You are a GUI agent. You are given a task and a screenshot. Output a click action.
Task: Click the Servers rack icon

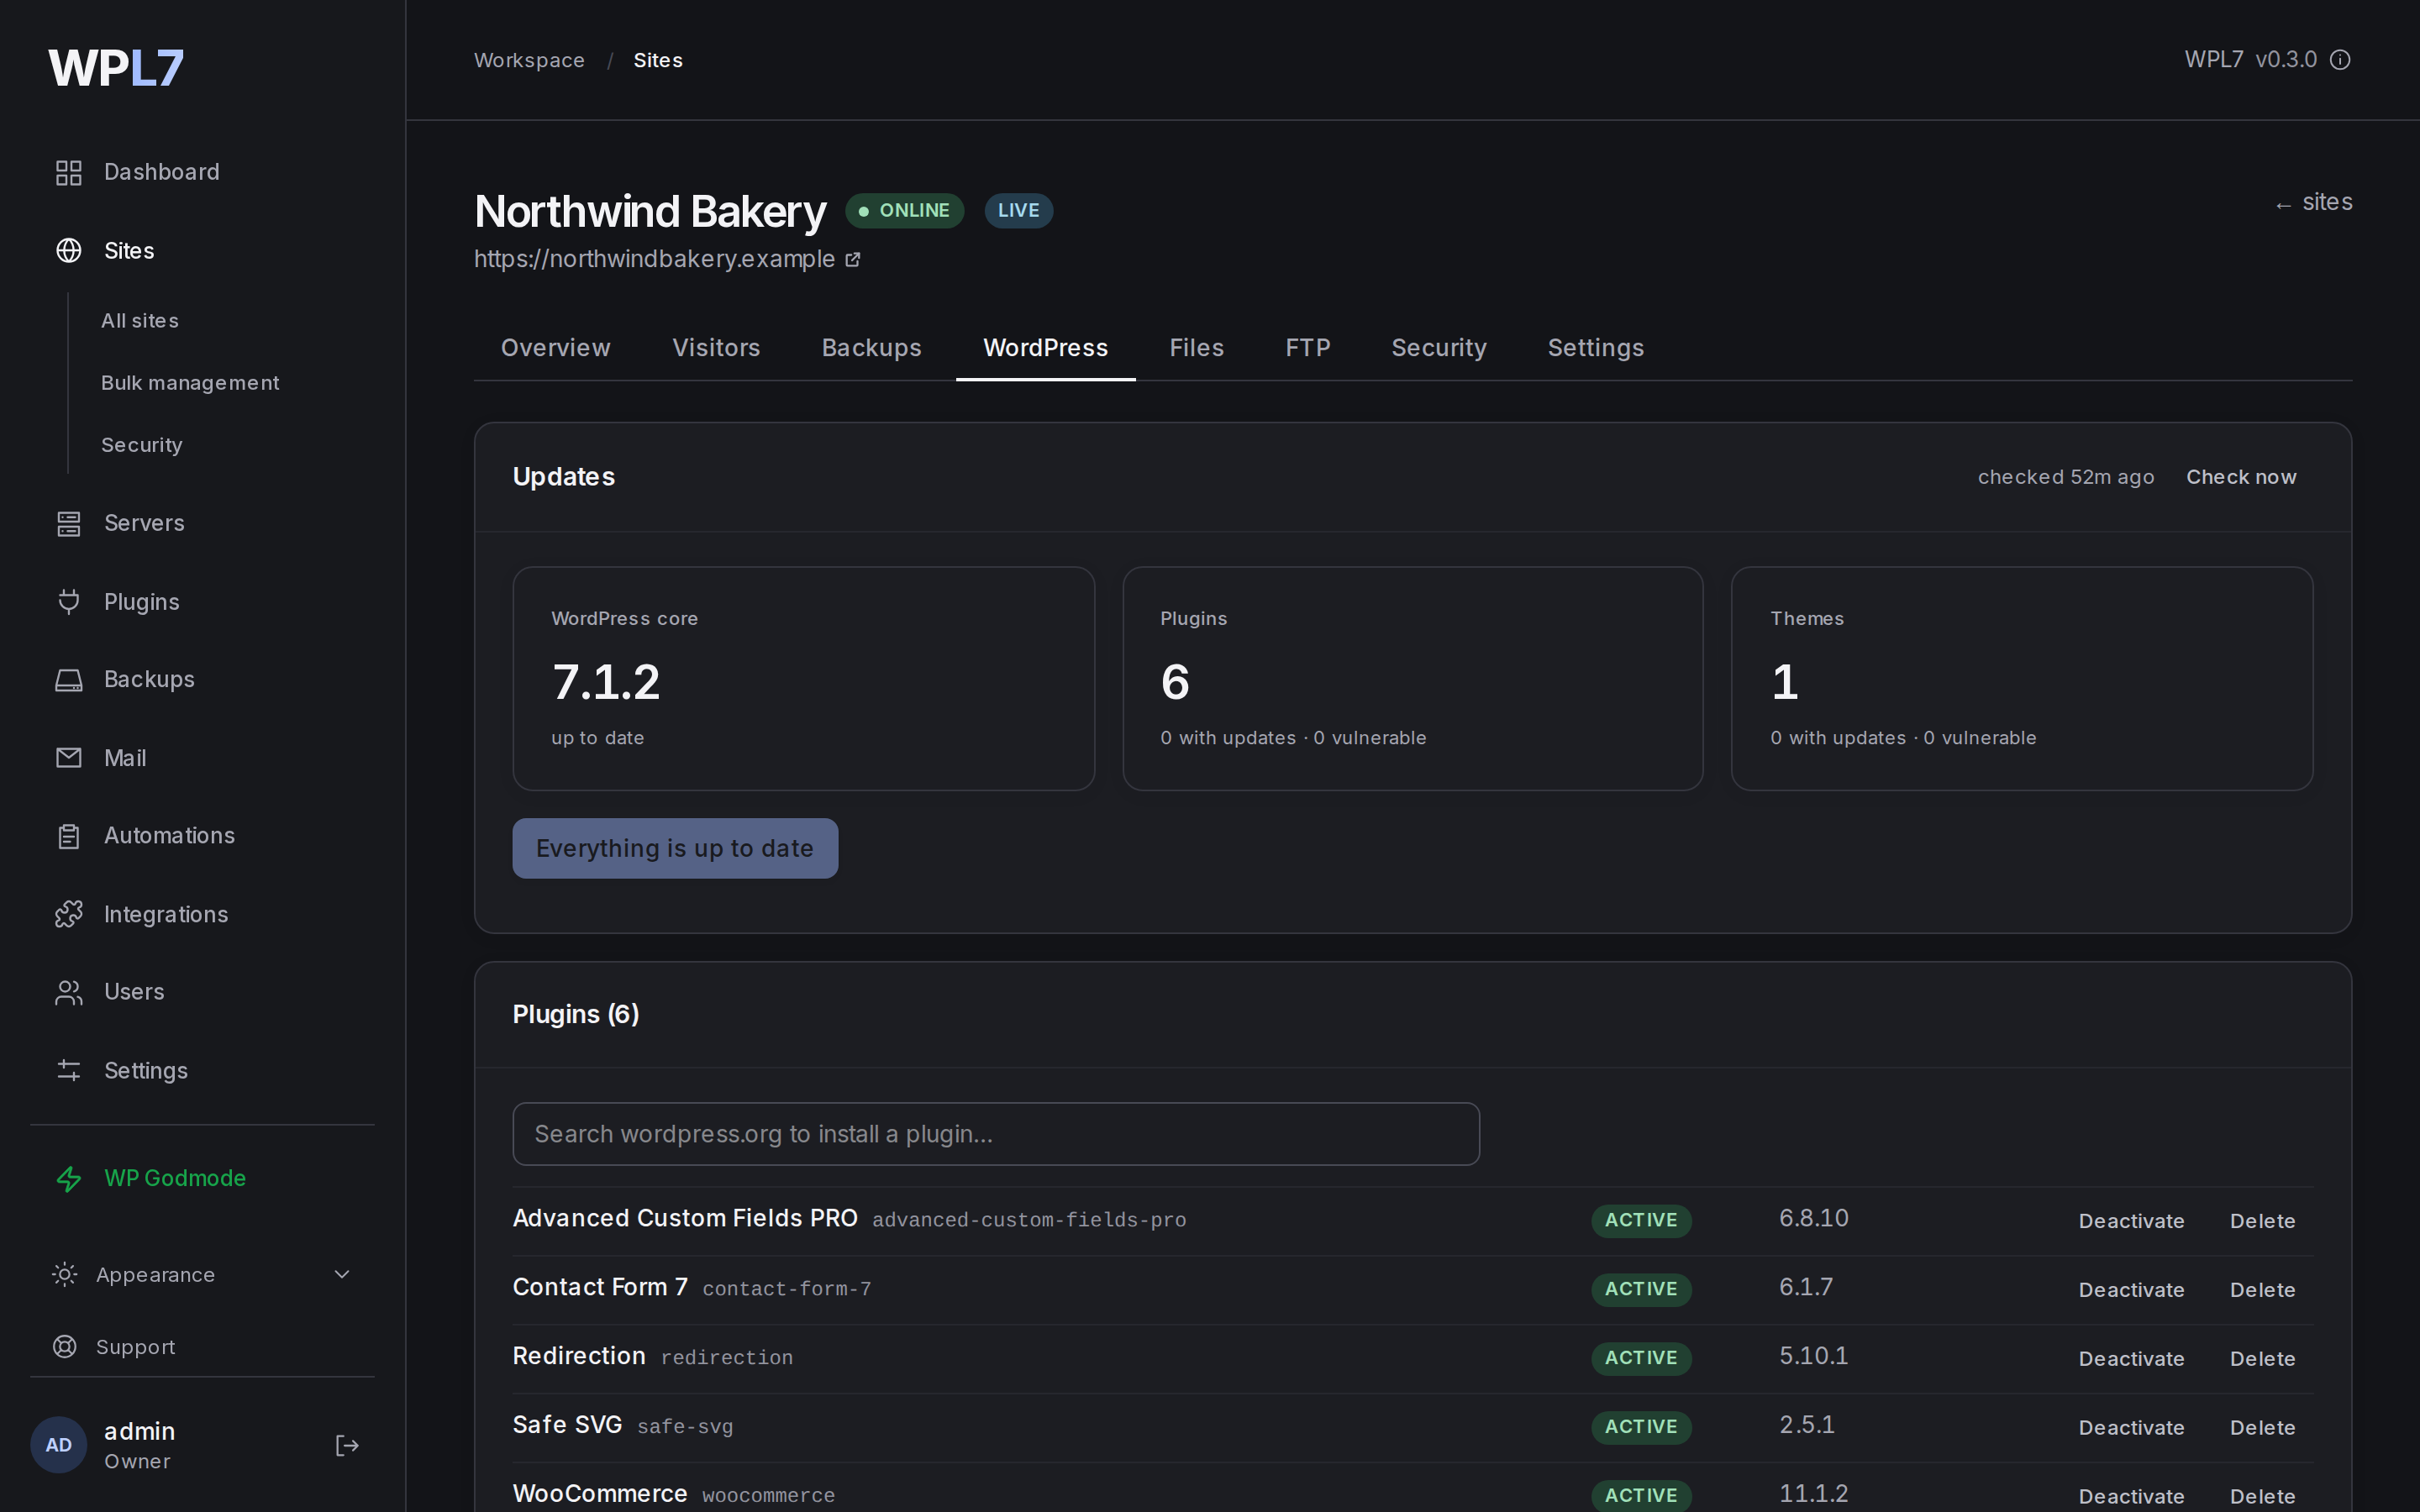coord(68,523)
